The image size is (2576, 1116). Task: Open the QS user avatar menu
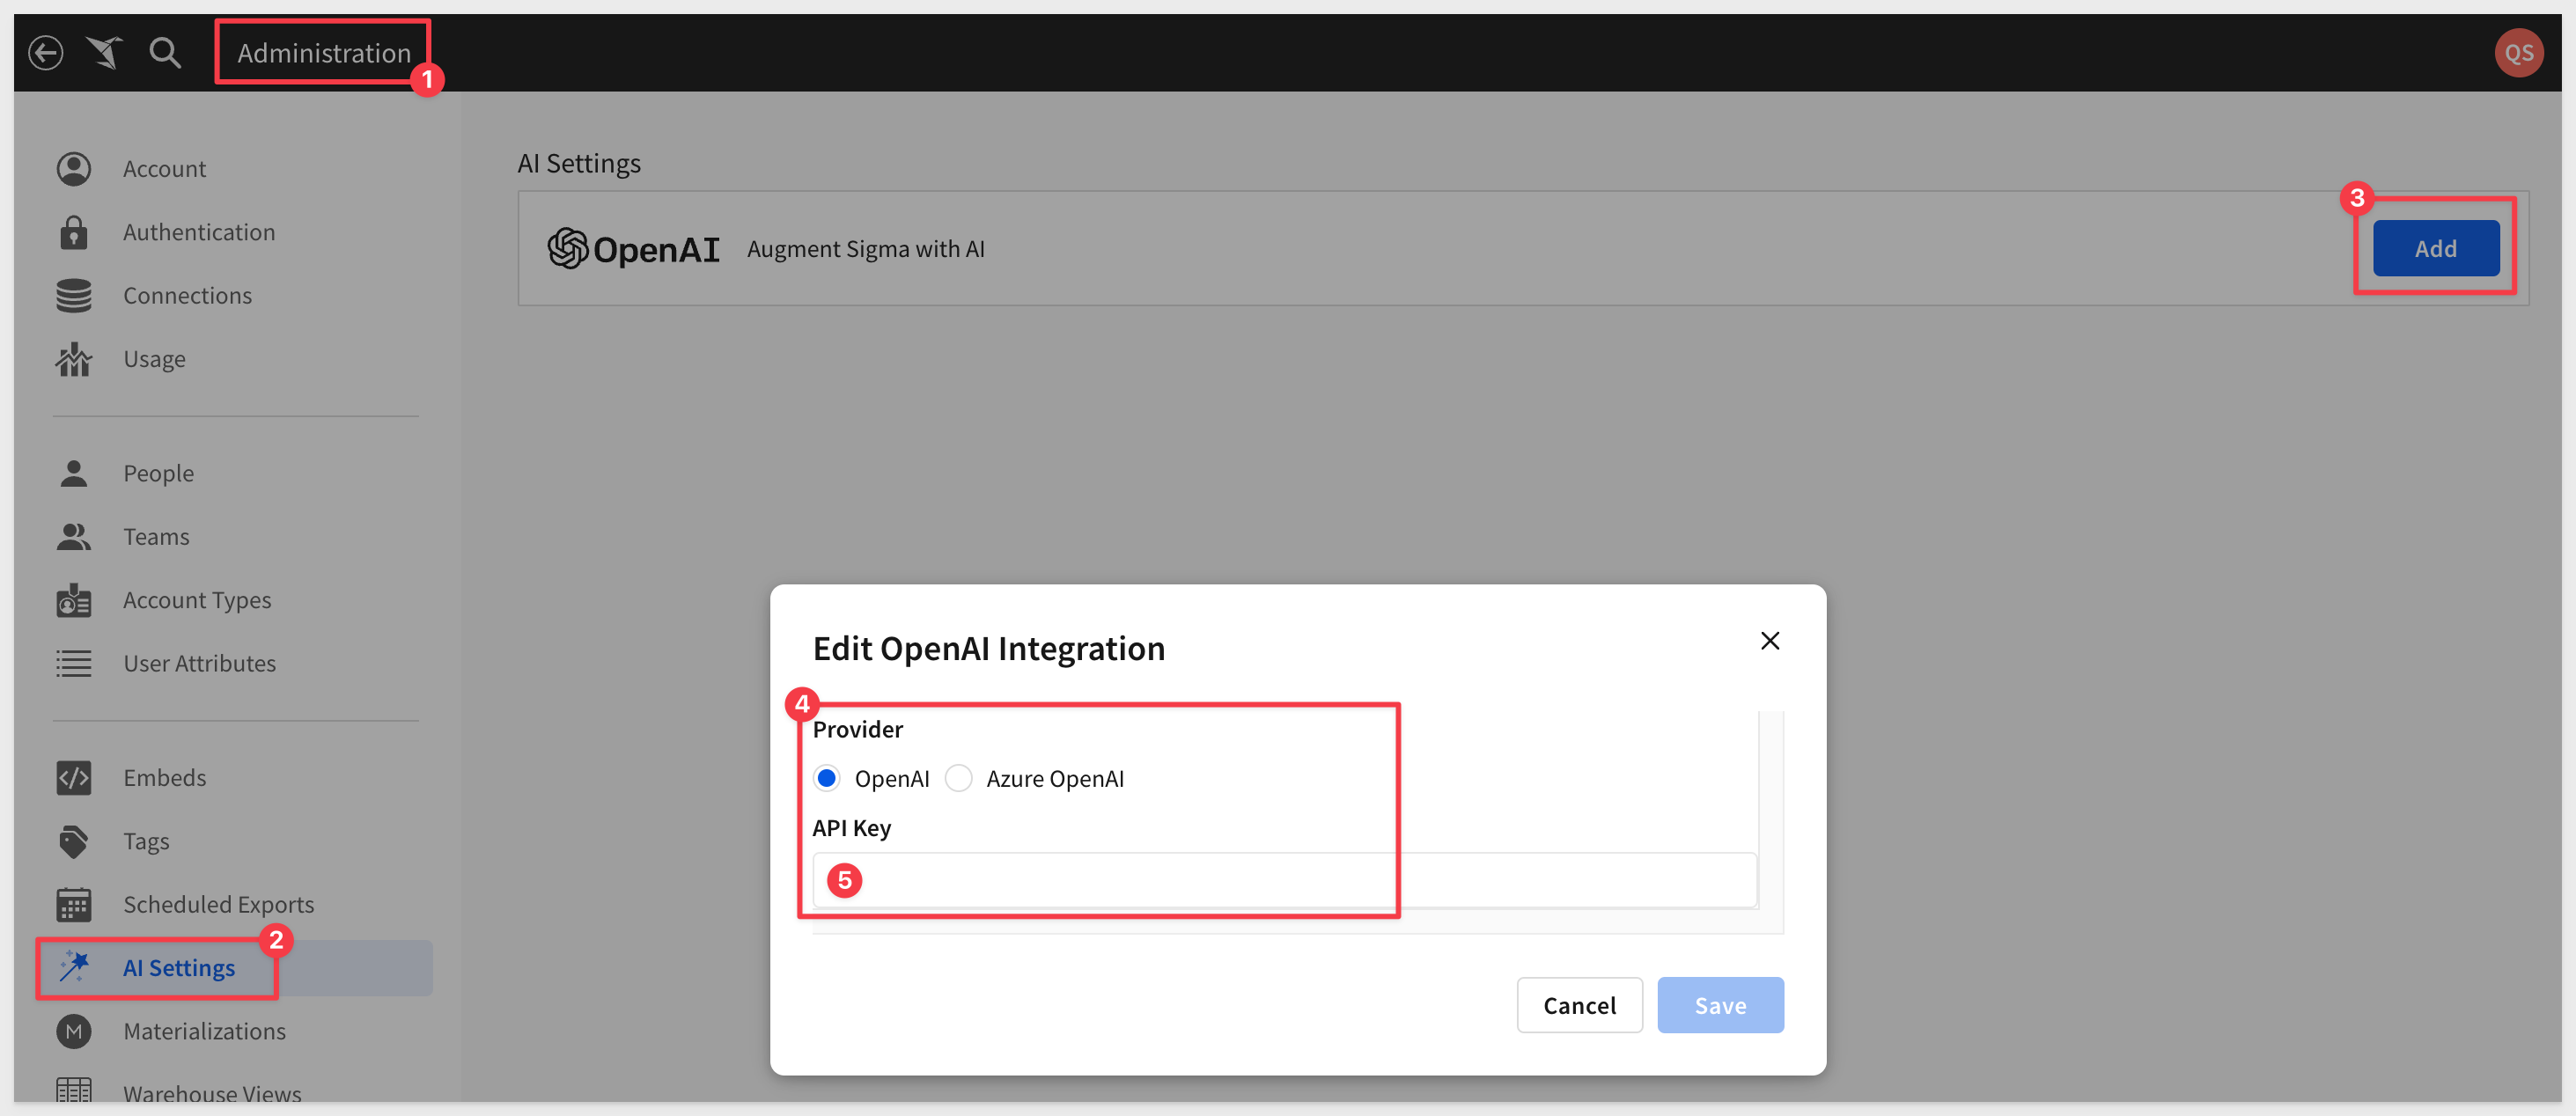pos(2518,52)
